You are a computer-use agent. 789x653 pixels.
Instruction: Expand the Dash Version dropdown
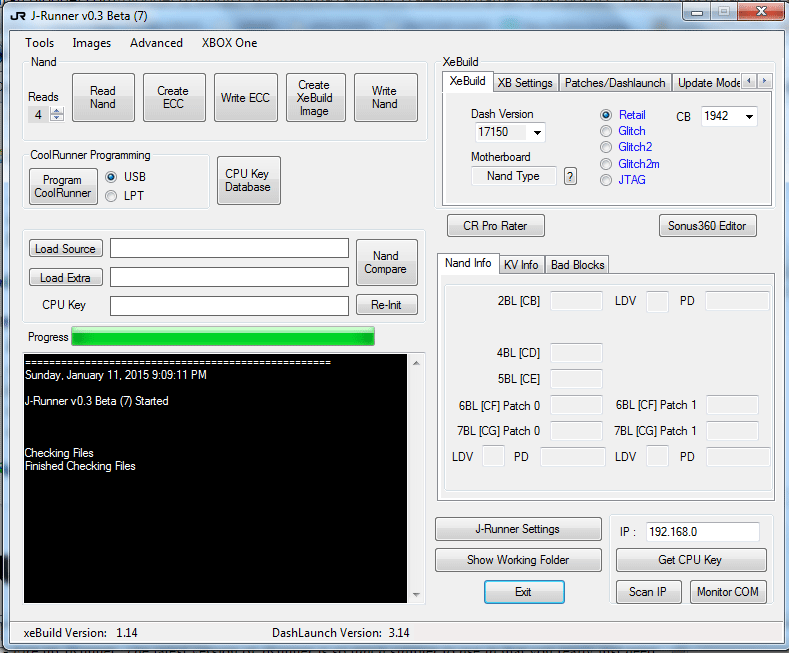(537, 133)
